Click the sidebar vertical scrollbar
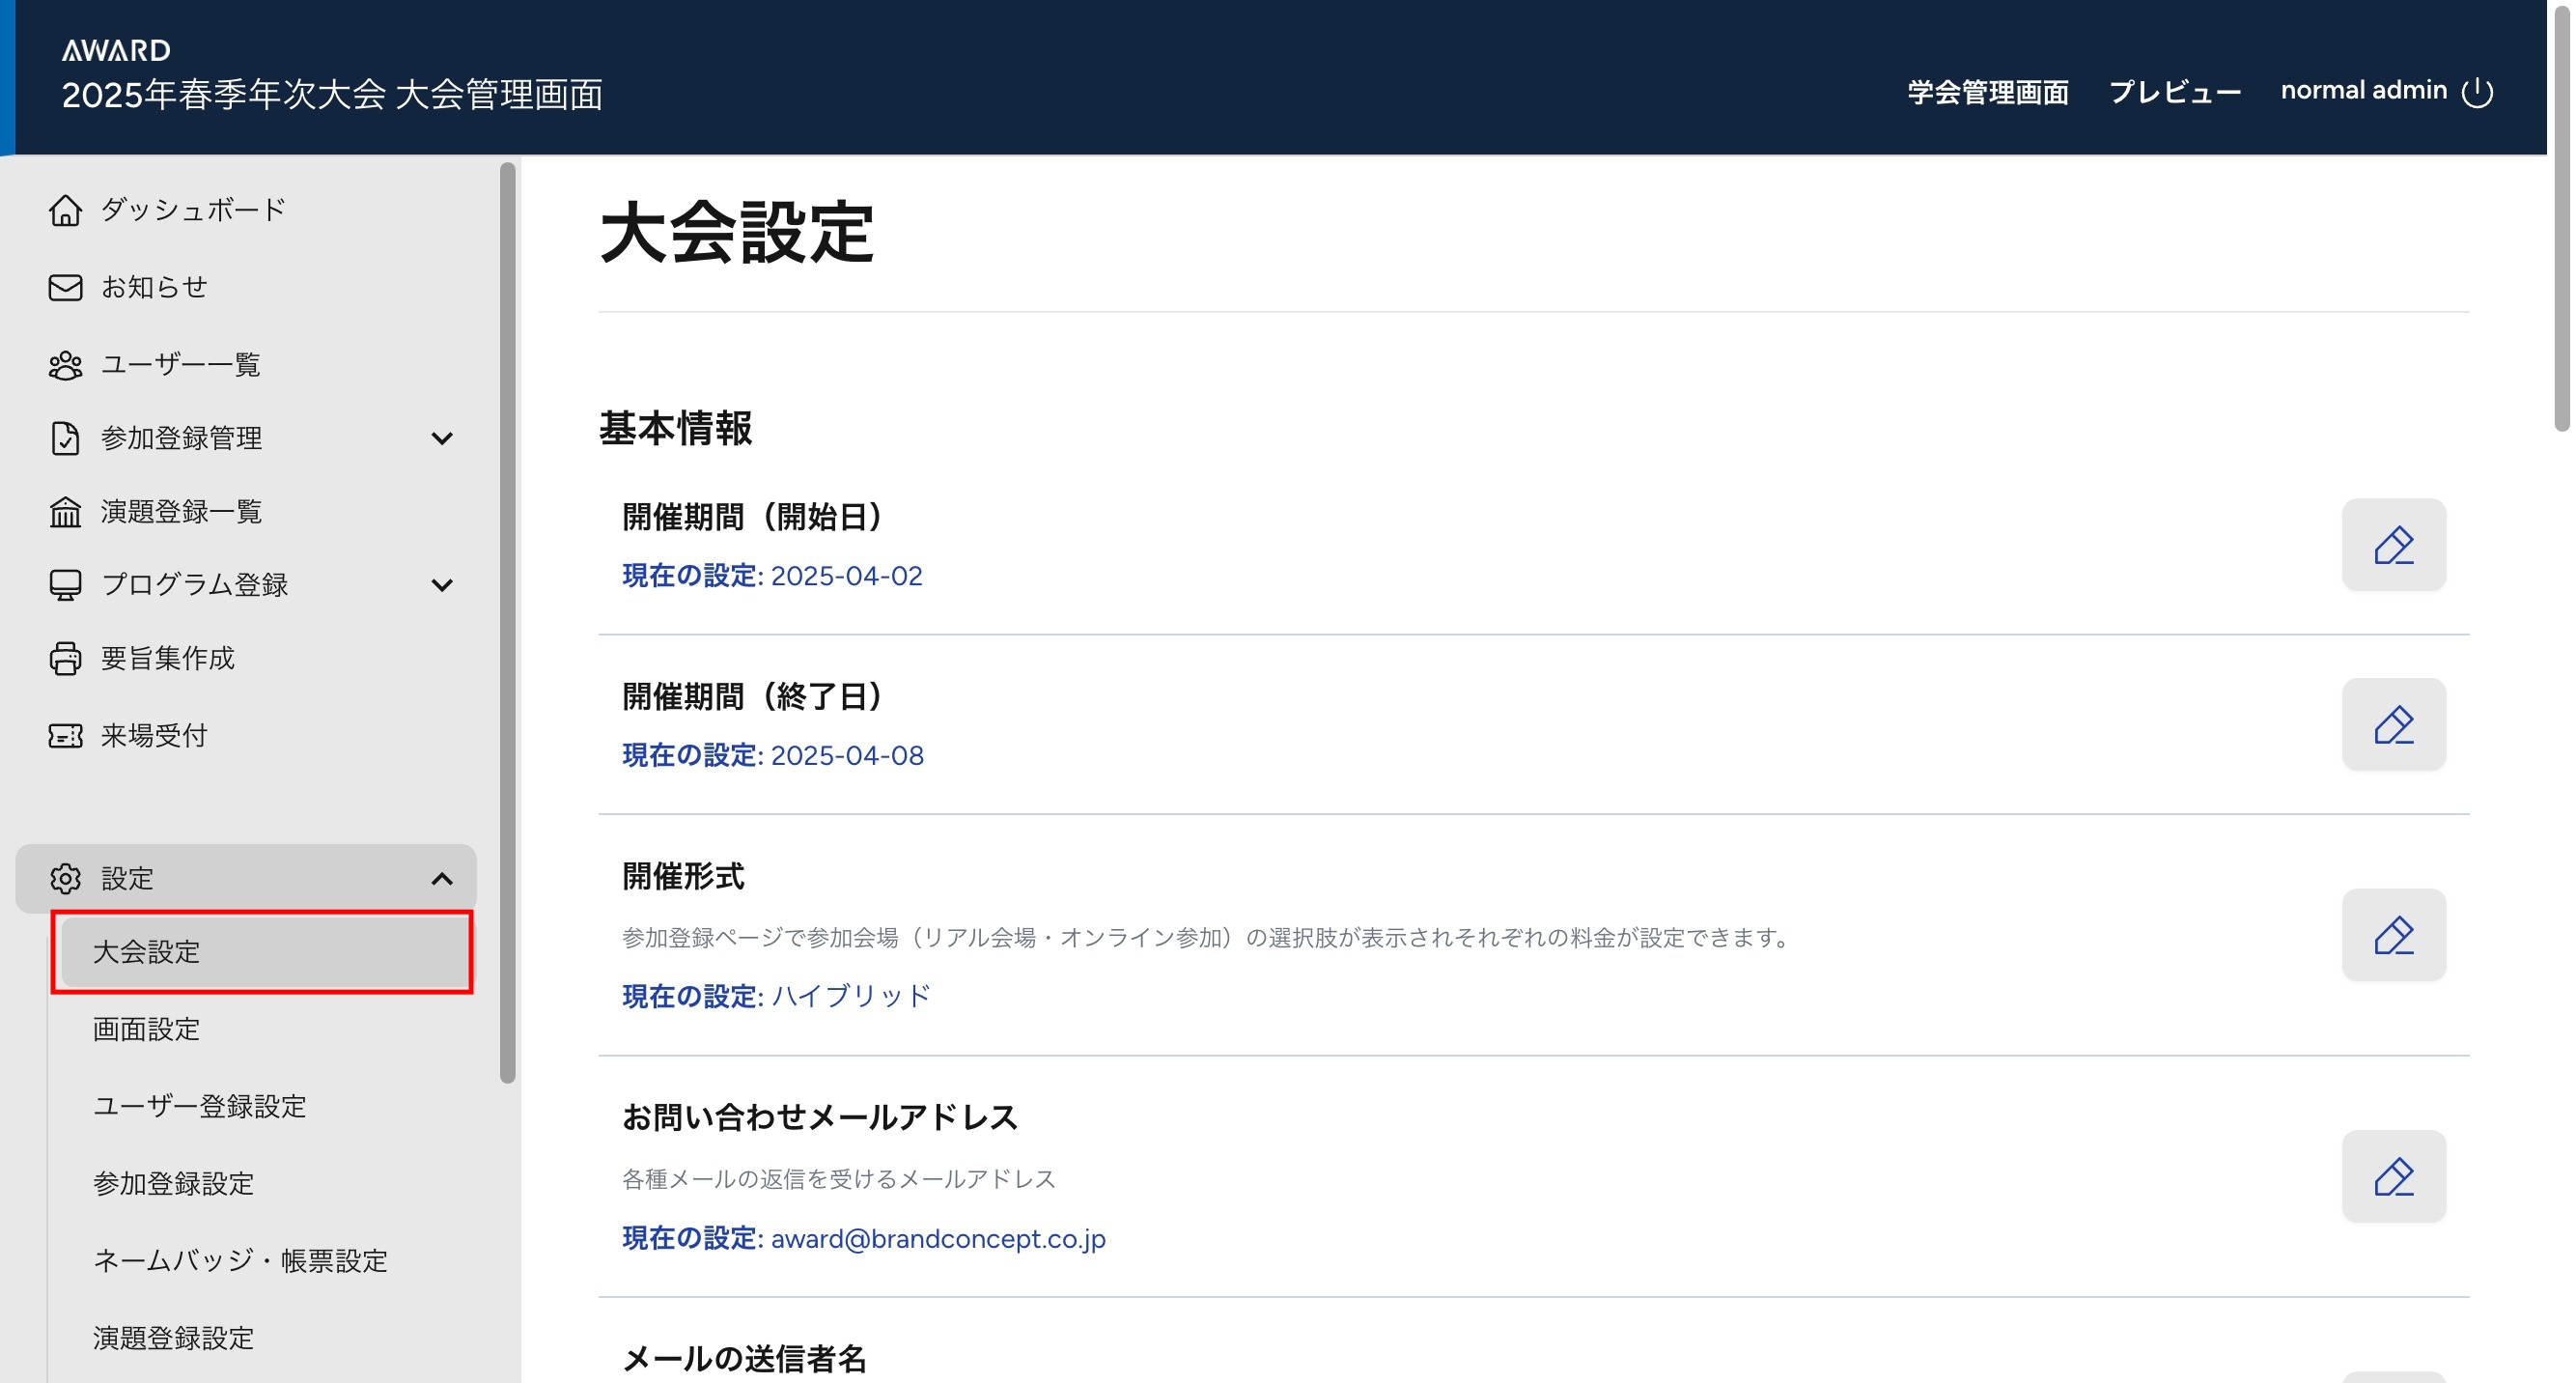This screenshot has height=1383, width=2576. tap(508, 620)
